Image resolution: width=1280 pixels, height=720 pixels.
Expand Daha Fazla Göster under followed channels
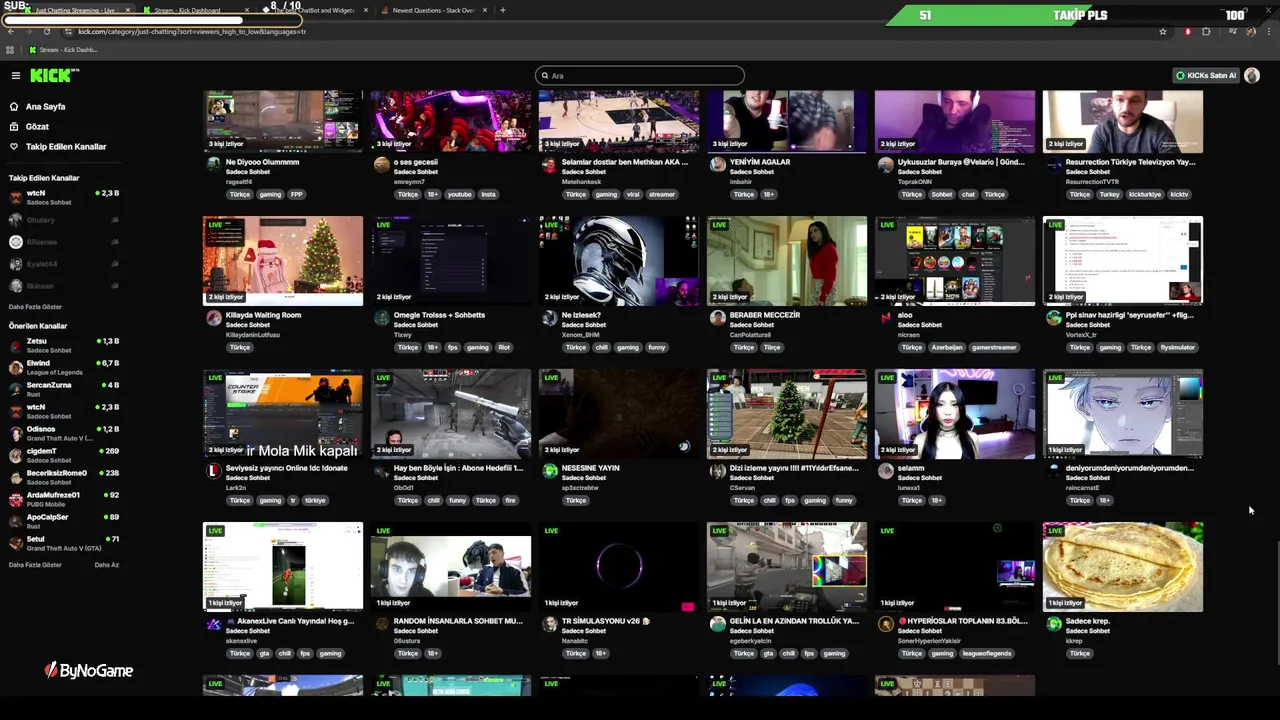pyautogui.click(x=35, y=307)
